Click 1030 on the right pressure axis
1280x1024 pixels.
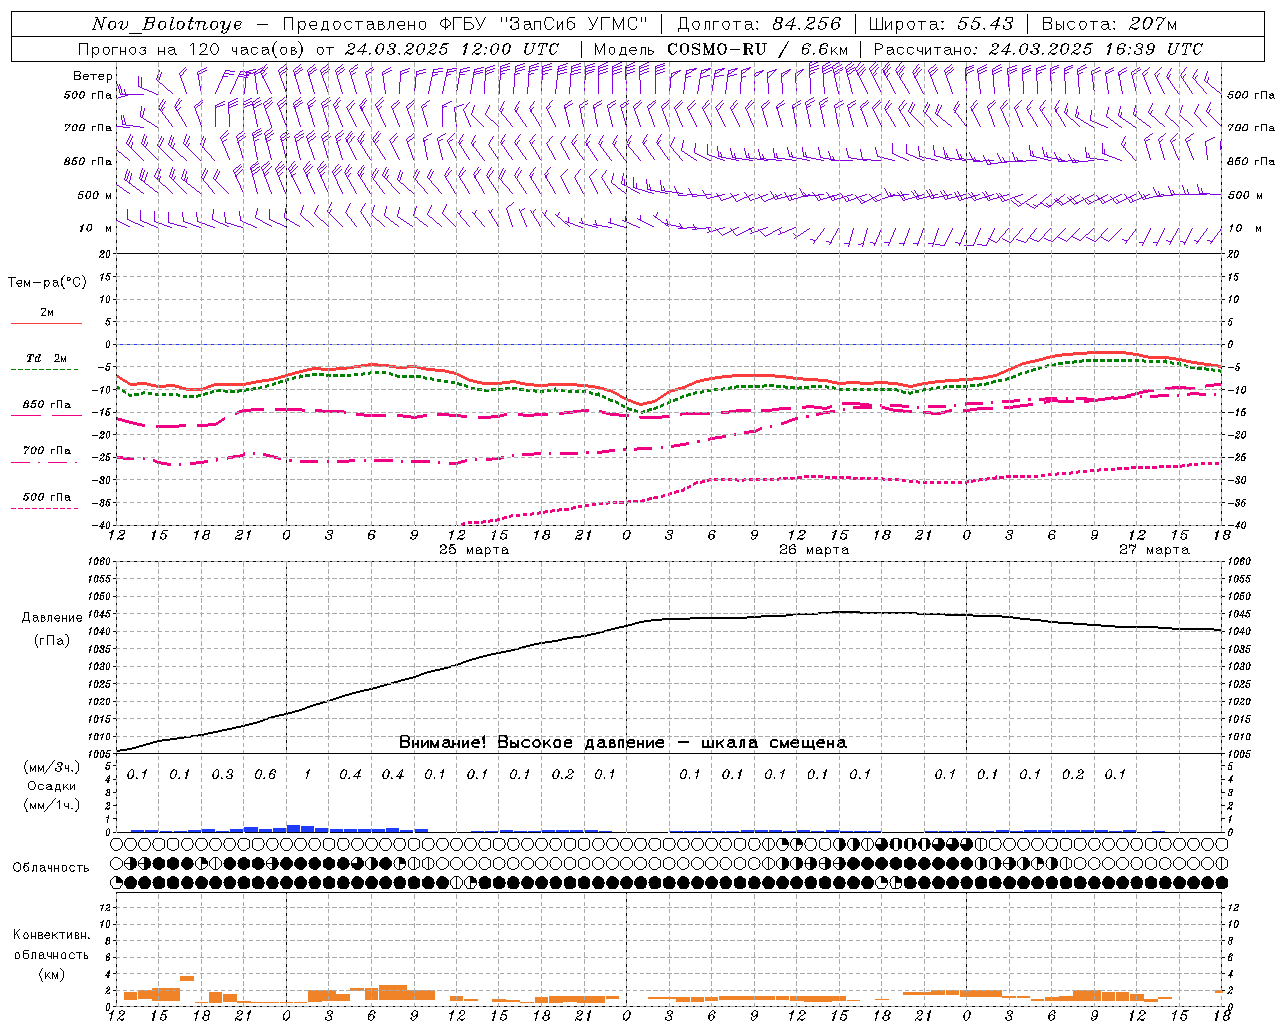1239,667
